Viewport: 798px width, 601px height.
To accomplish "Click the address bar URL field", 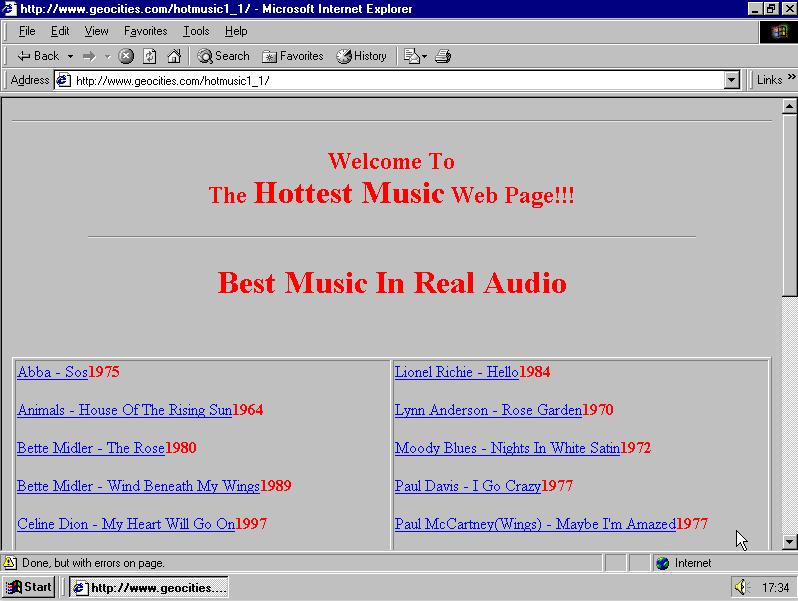I will [x=398, y=80].
